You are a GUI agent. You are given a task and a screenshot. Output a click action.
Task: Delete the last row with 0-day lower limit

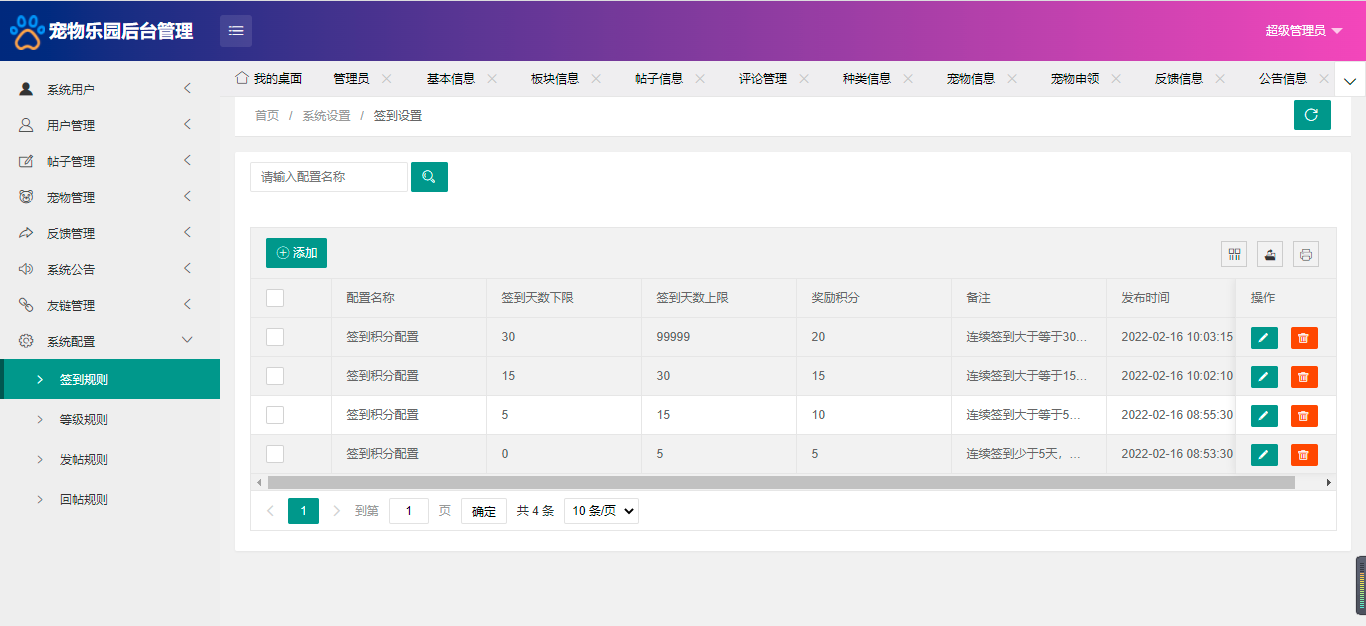(x=1303, y=455)
